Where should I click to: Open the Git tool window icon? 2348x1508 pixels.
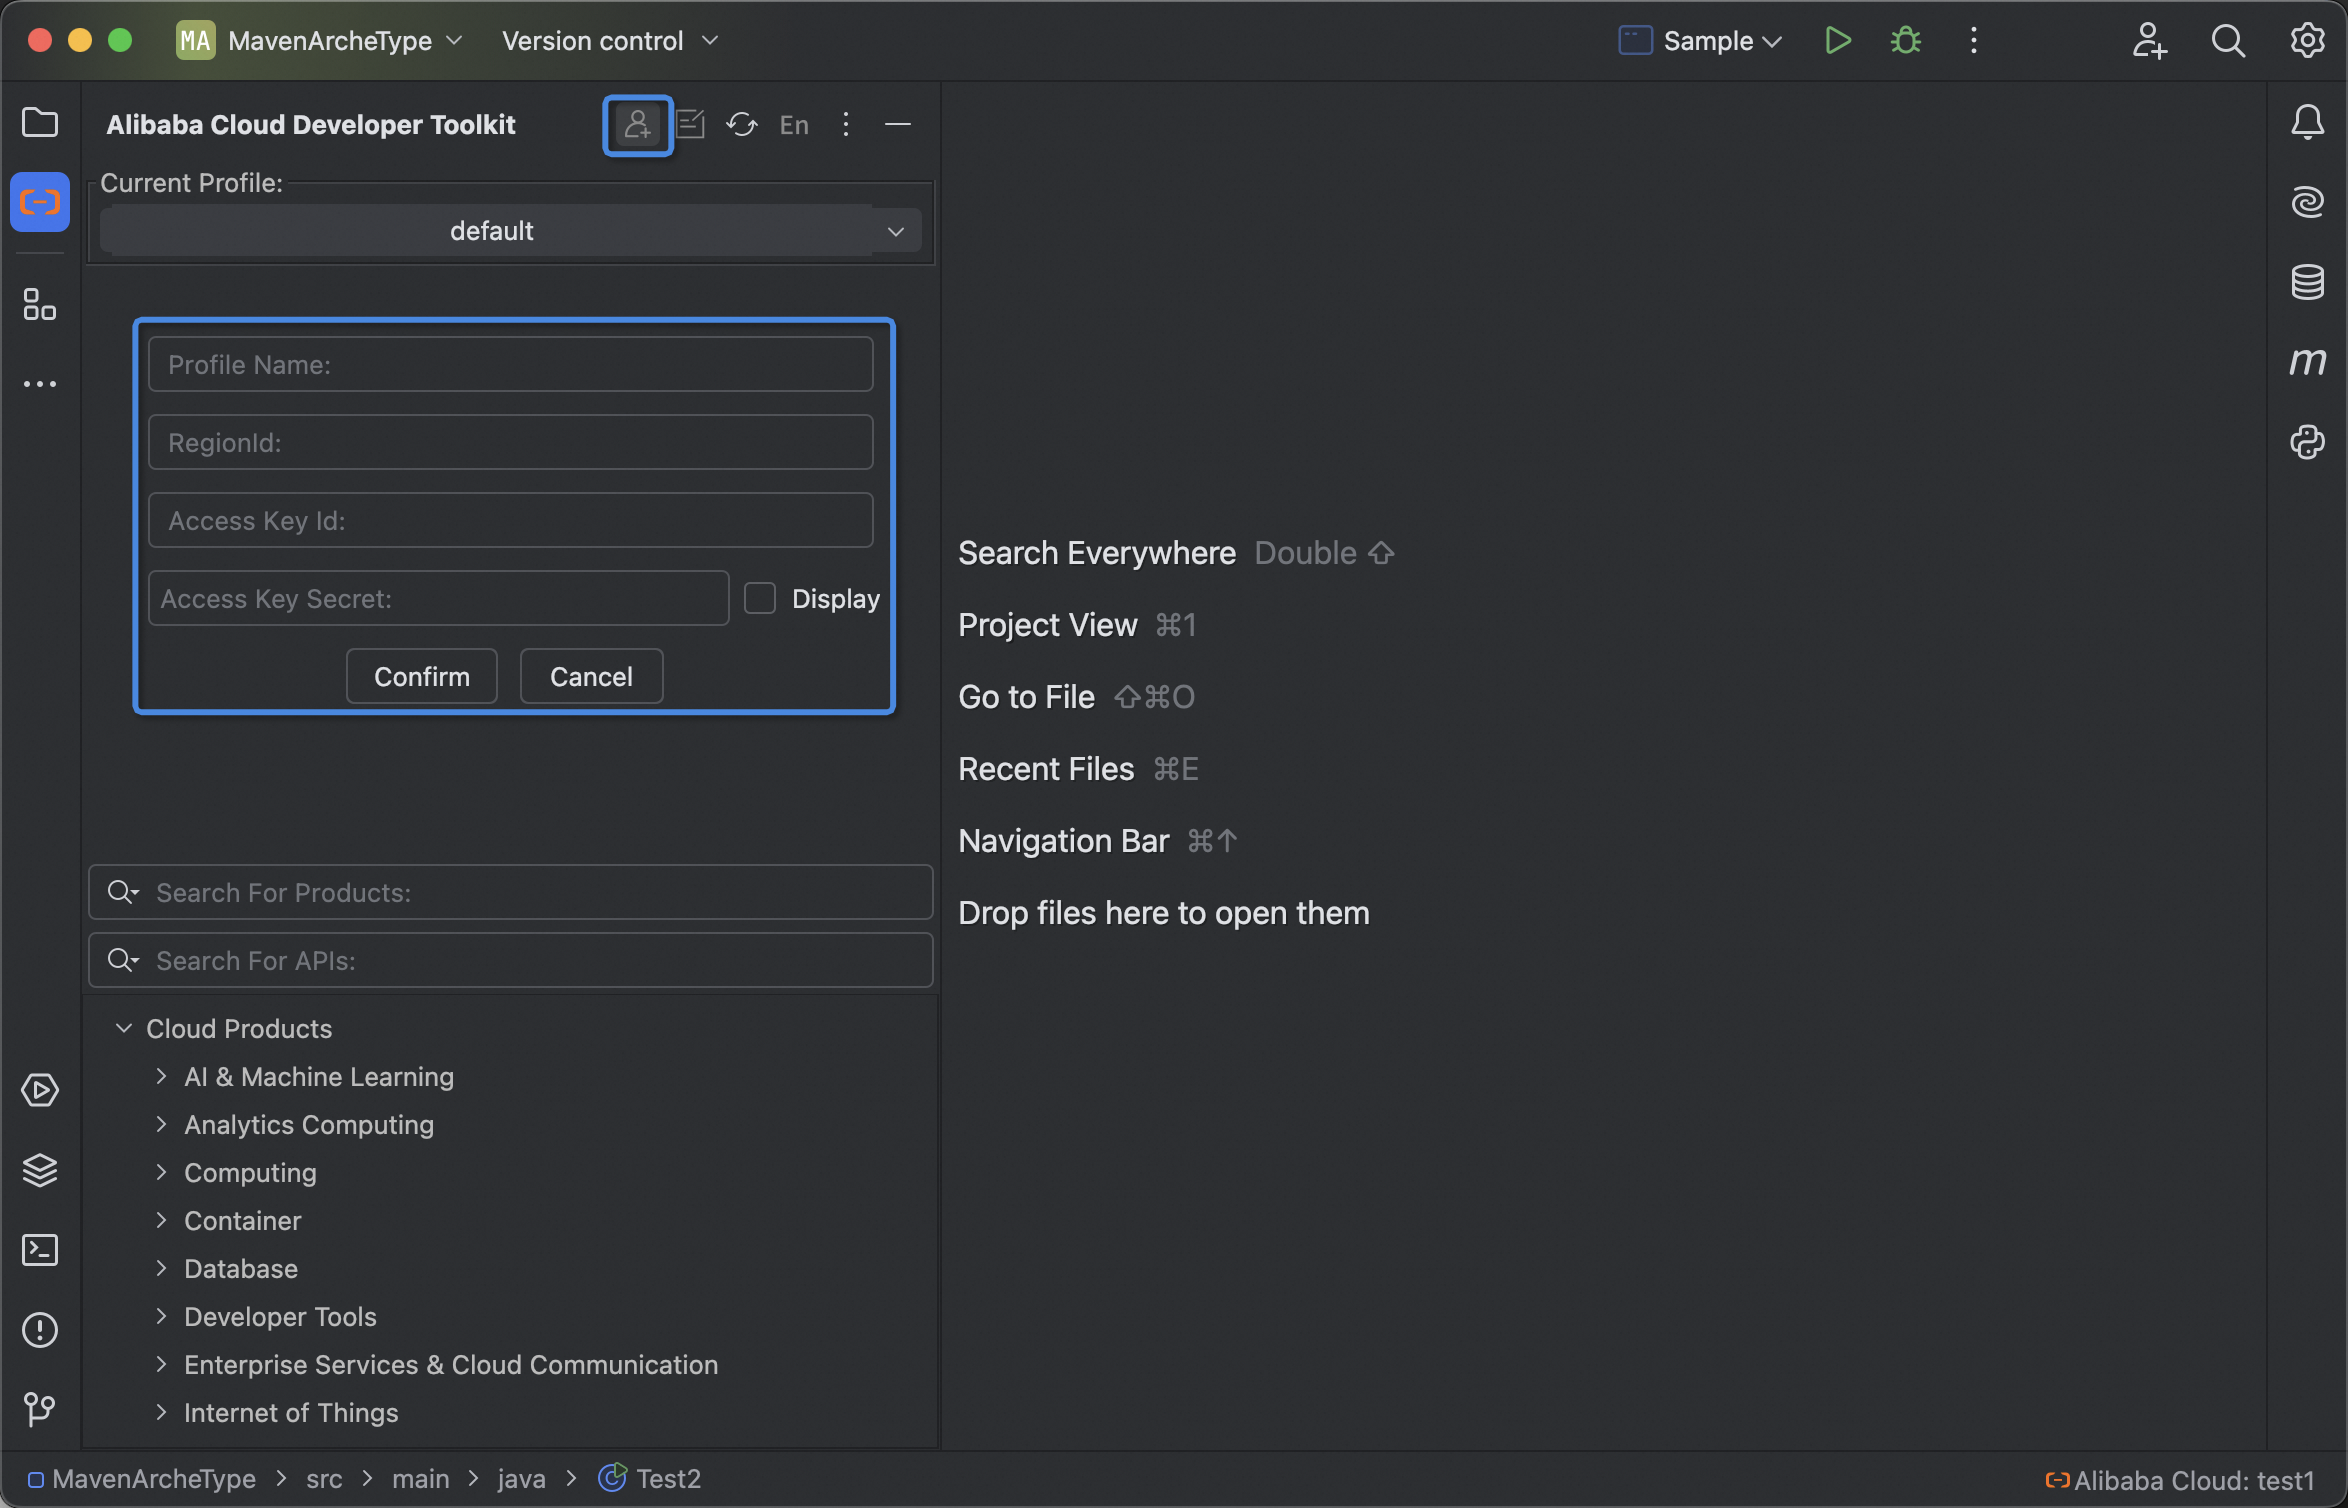(40, 1409)
